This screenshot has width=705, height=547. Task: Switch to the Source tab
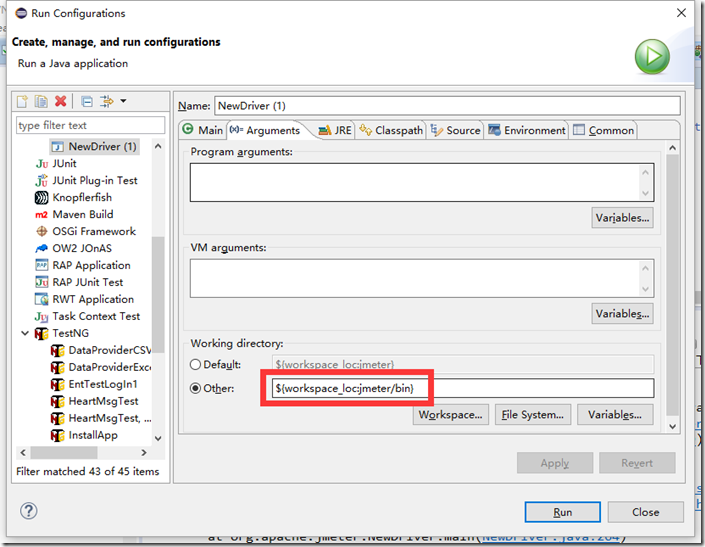pos(455,130)
